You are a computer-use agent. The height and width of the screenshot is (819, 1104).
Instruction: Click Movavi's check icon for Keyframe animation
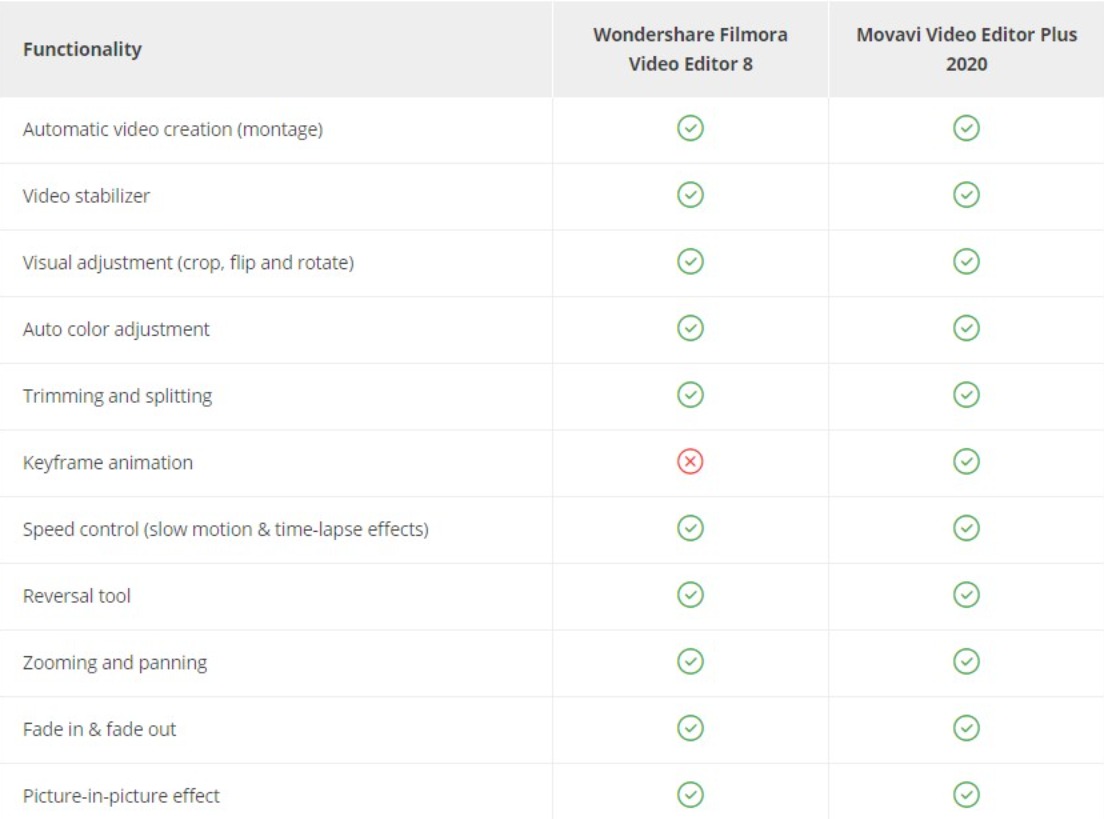[x=965, y=462]
